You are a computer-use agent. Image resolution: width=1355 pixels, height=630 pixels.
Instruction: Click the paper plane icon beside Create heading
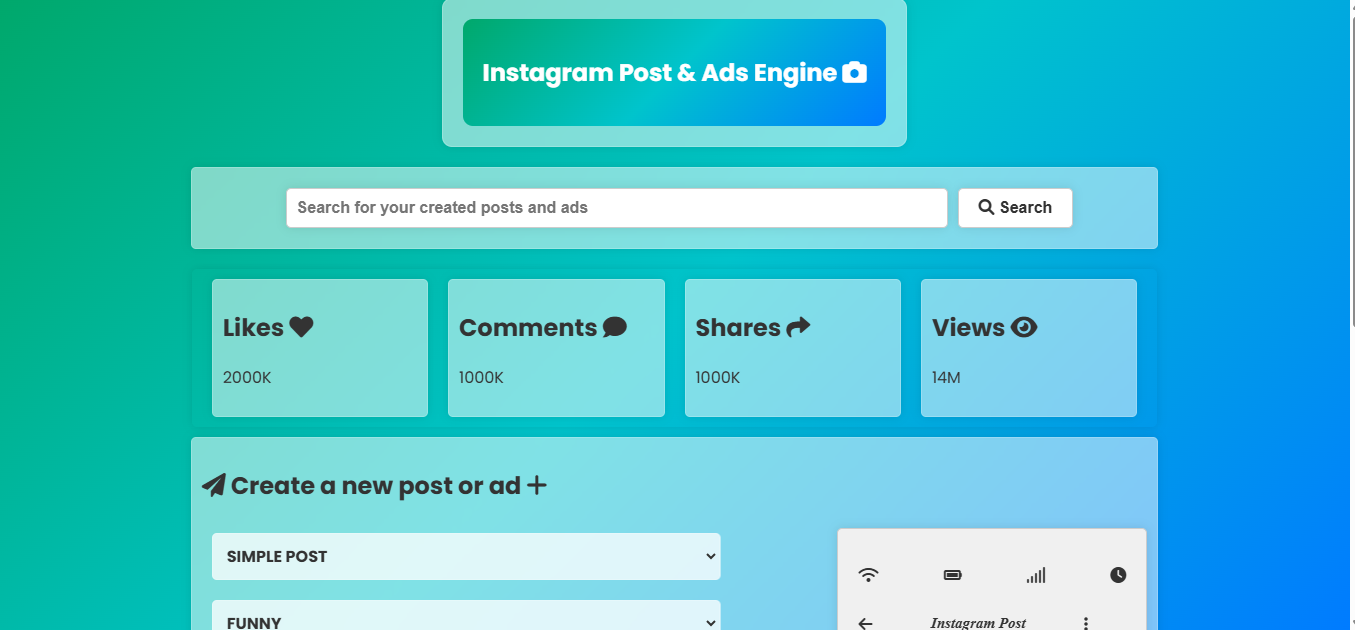click(213, 484)
